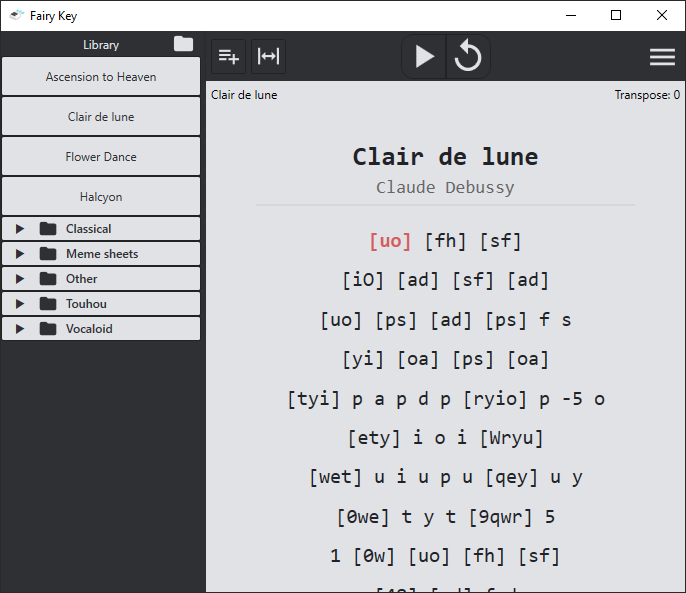Click the Classical folder label

click(x=88, y=229)
